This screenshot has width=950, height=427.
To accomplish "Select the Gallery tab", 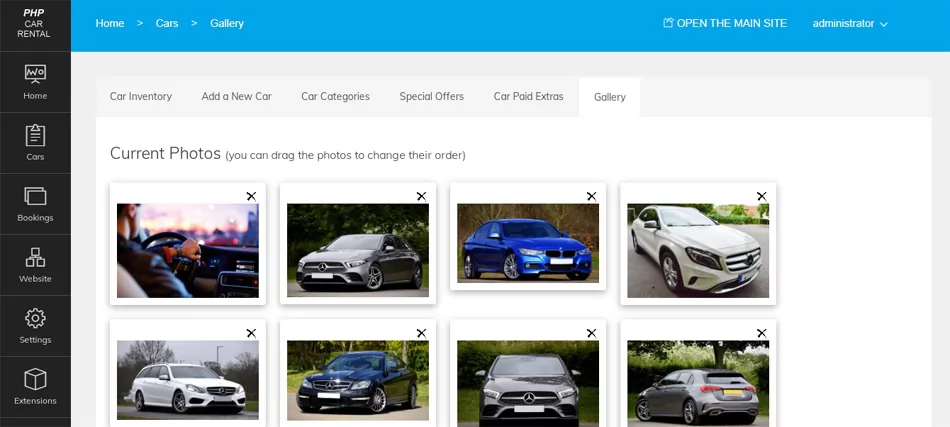I will 610,97.
